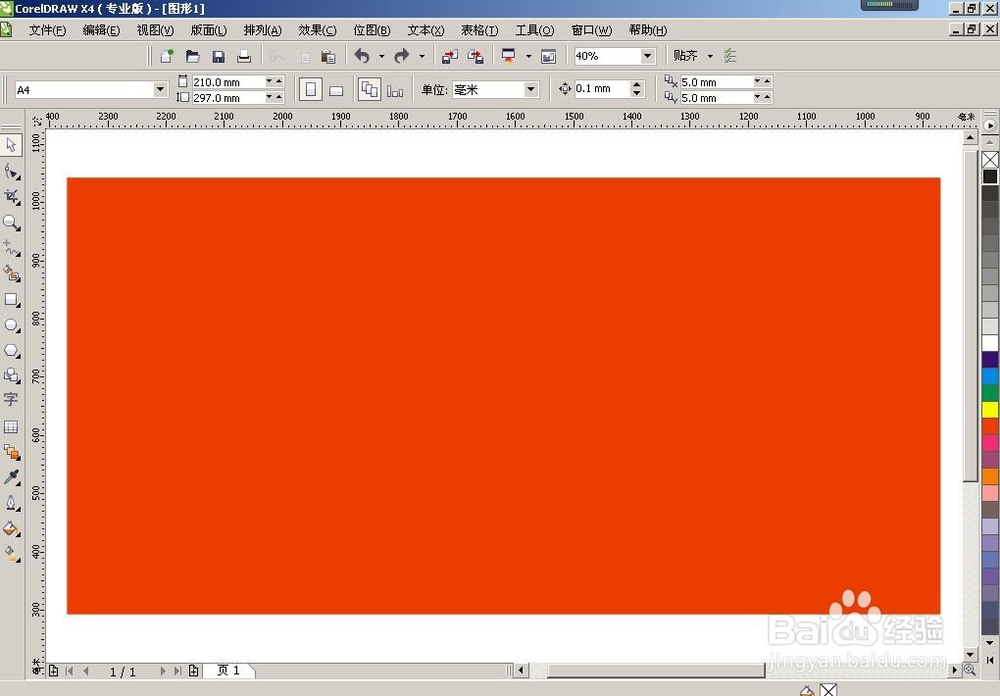The height and width of the screenshot is (696, 1000).
Task: Pick the green palette swatch
Action: pos(990,393)
